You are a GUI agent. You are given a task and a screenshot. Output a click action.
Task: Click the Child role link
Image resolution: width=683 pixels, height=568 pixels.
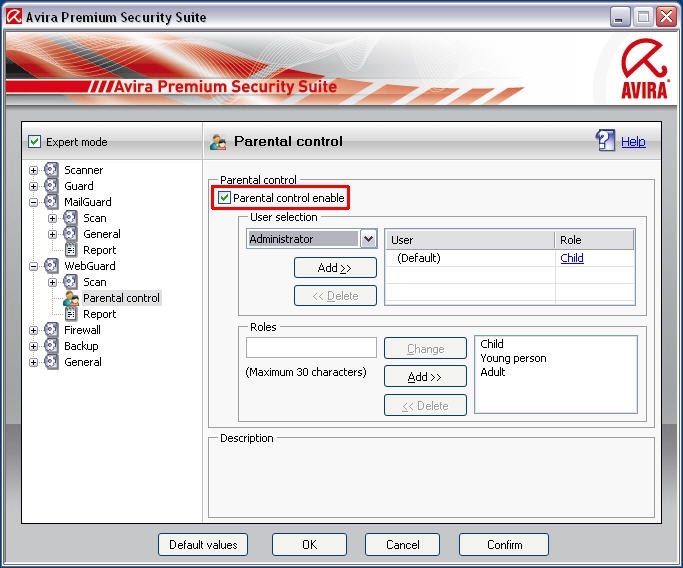click(572, 258)
